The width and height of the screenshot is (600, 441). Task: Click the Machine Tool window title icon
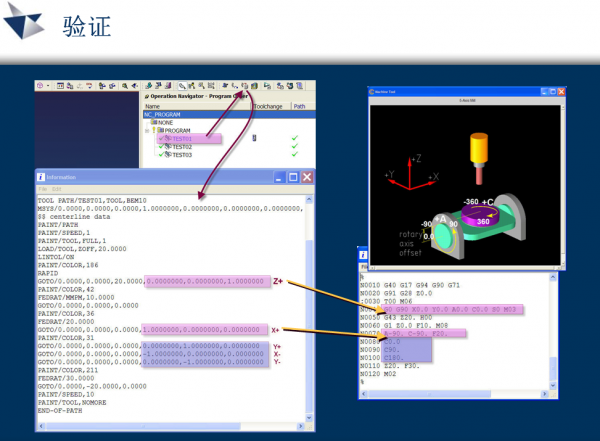375,92
